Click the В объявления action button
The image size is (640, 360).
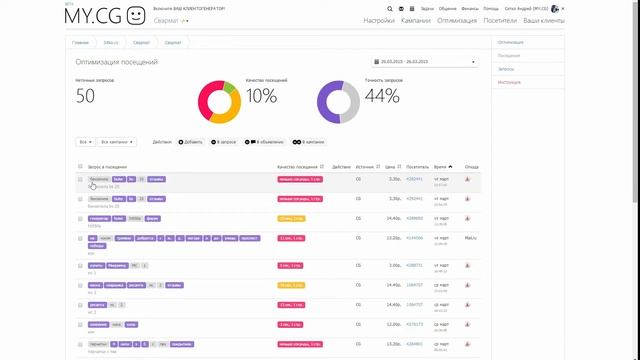tap(264, 142)
